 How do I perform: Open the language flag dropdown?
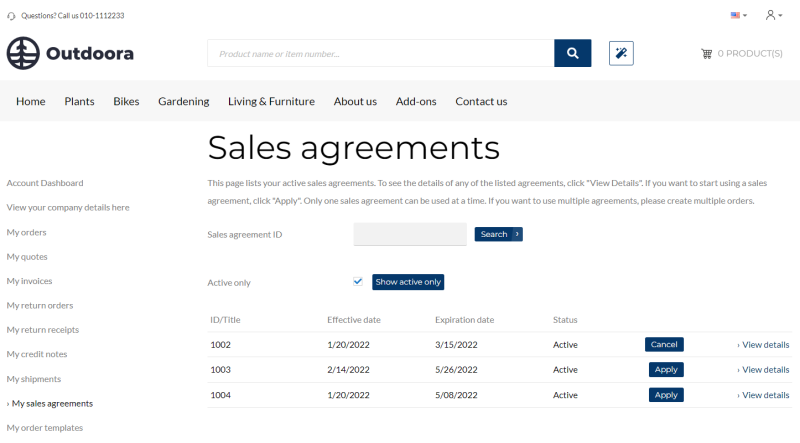pos(738,15)
